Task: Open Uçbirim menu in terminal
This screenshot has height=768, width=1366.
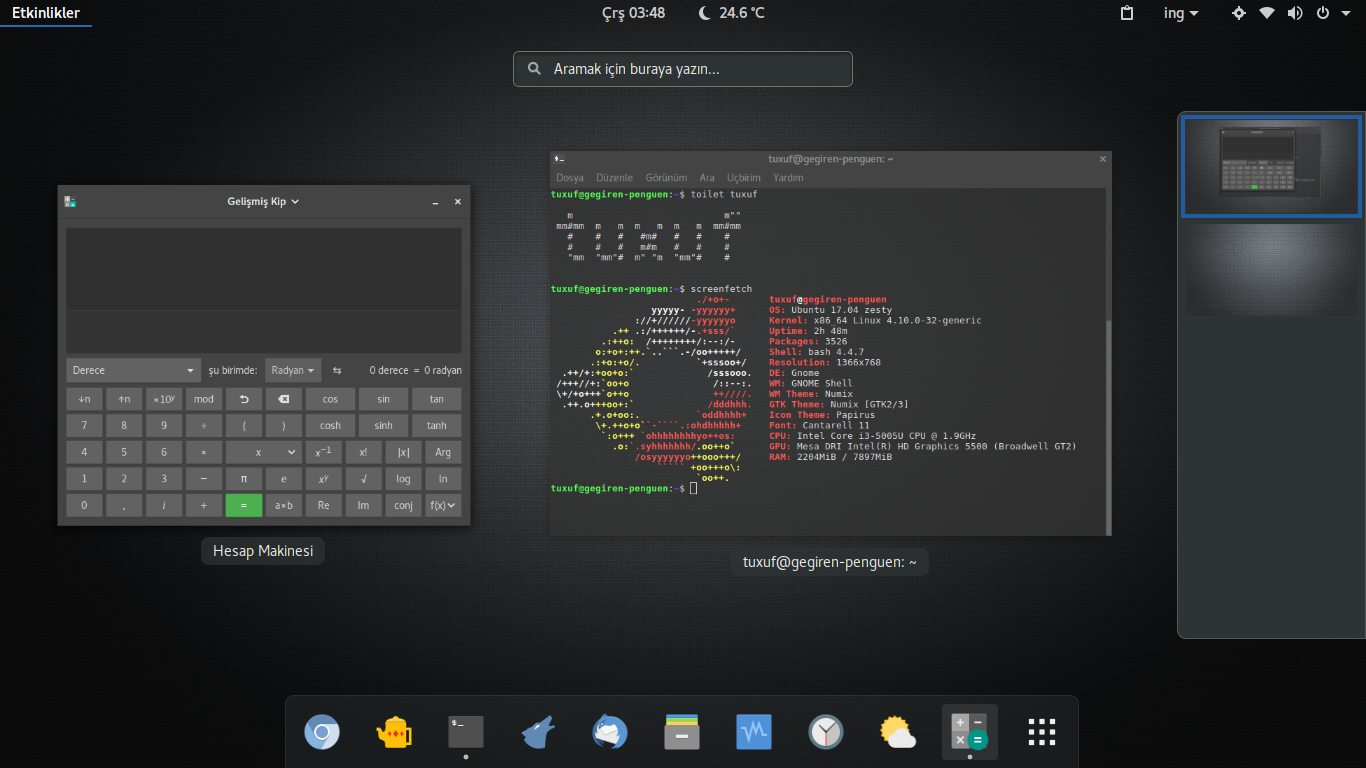Action: [x=744, y=178]
